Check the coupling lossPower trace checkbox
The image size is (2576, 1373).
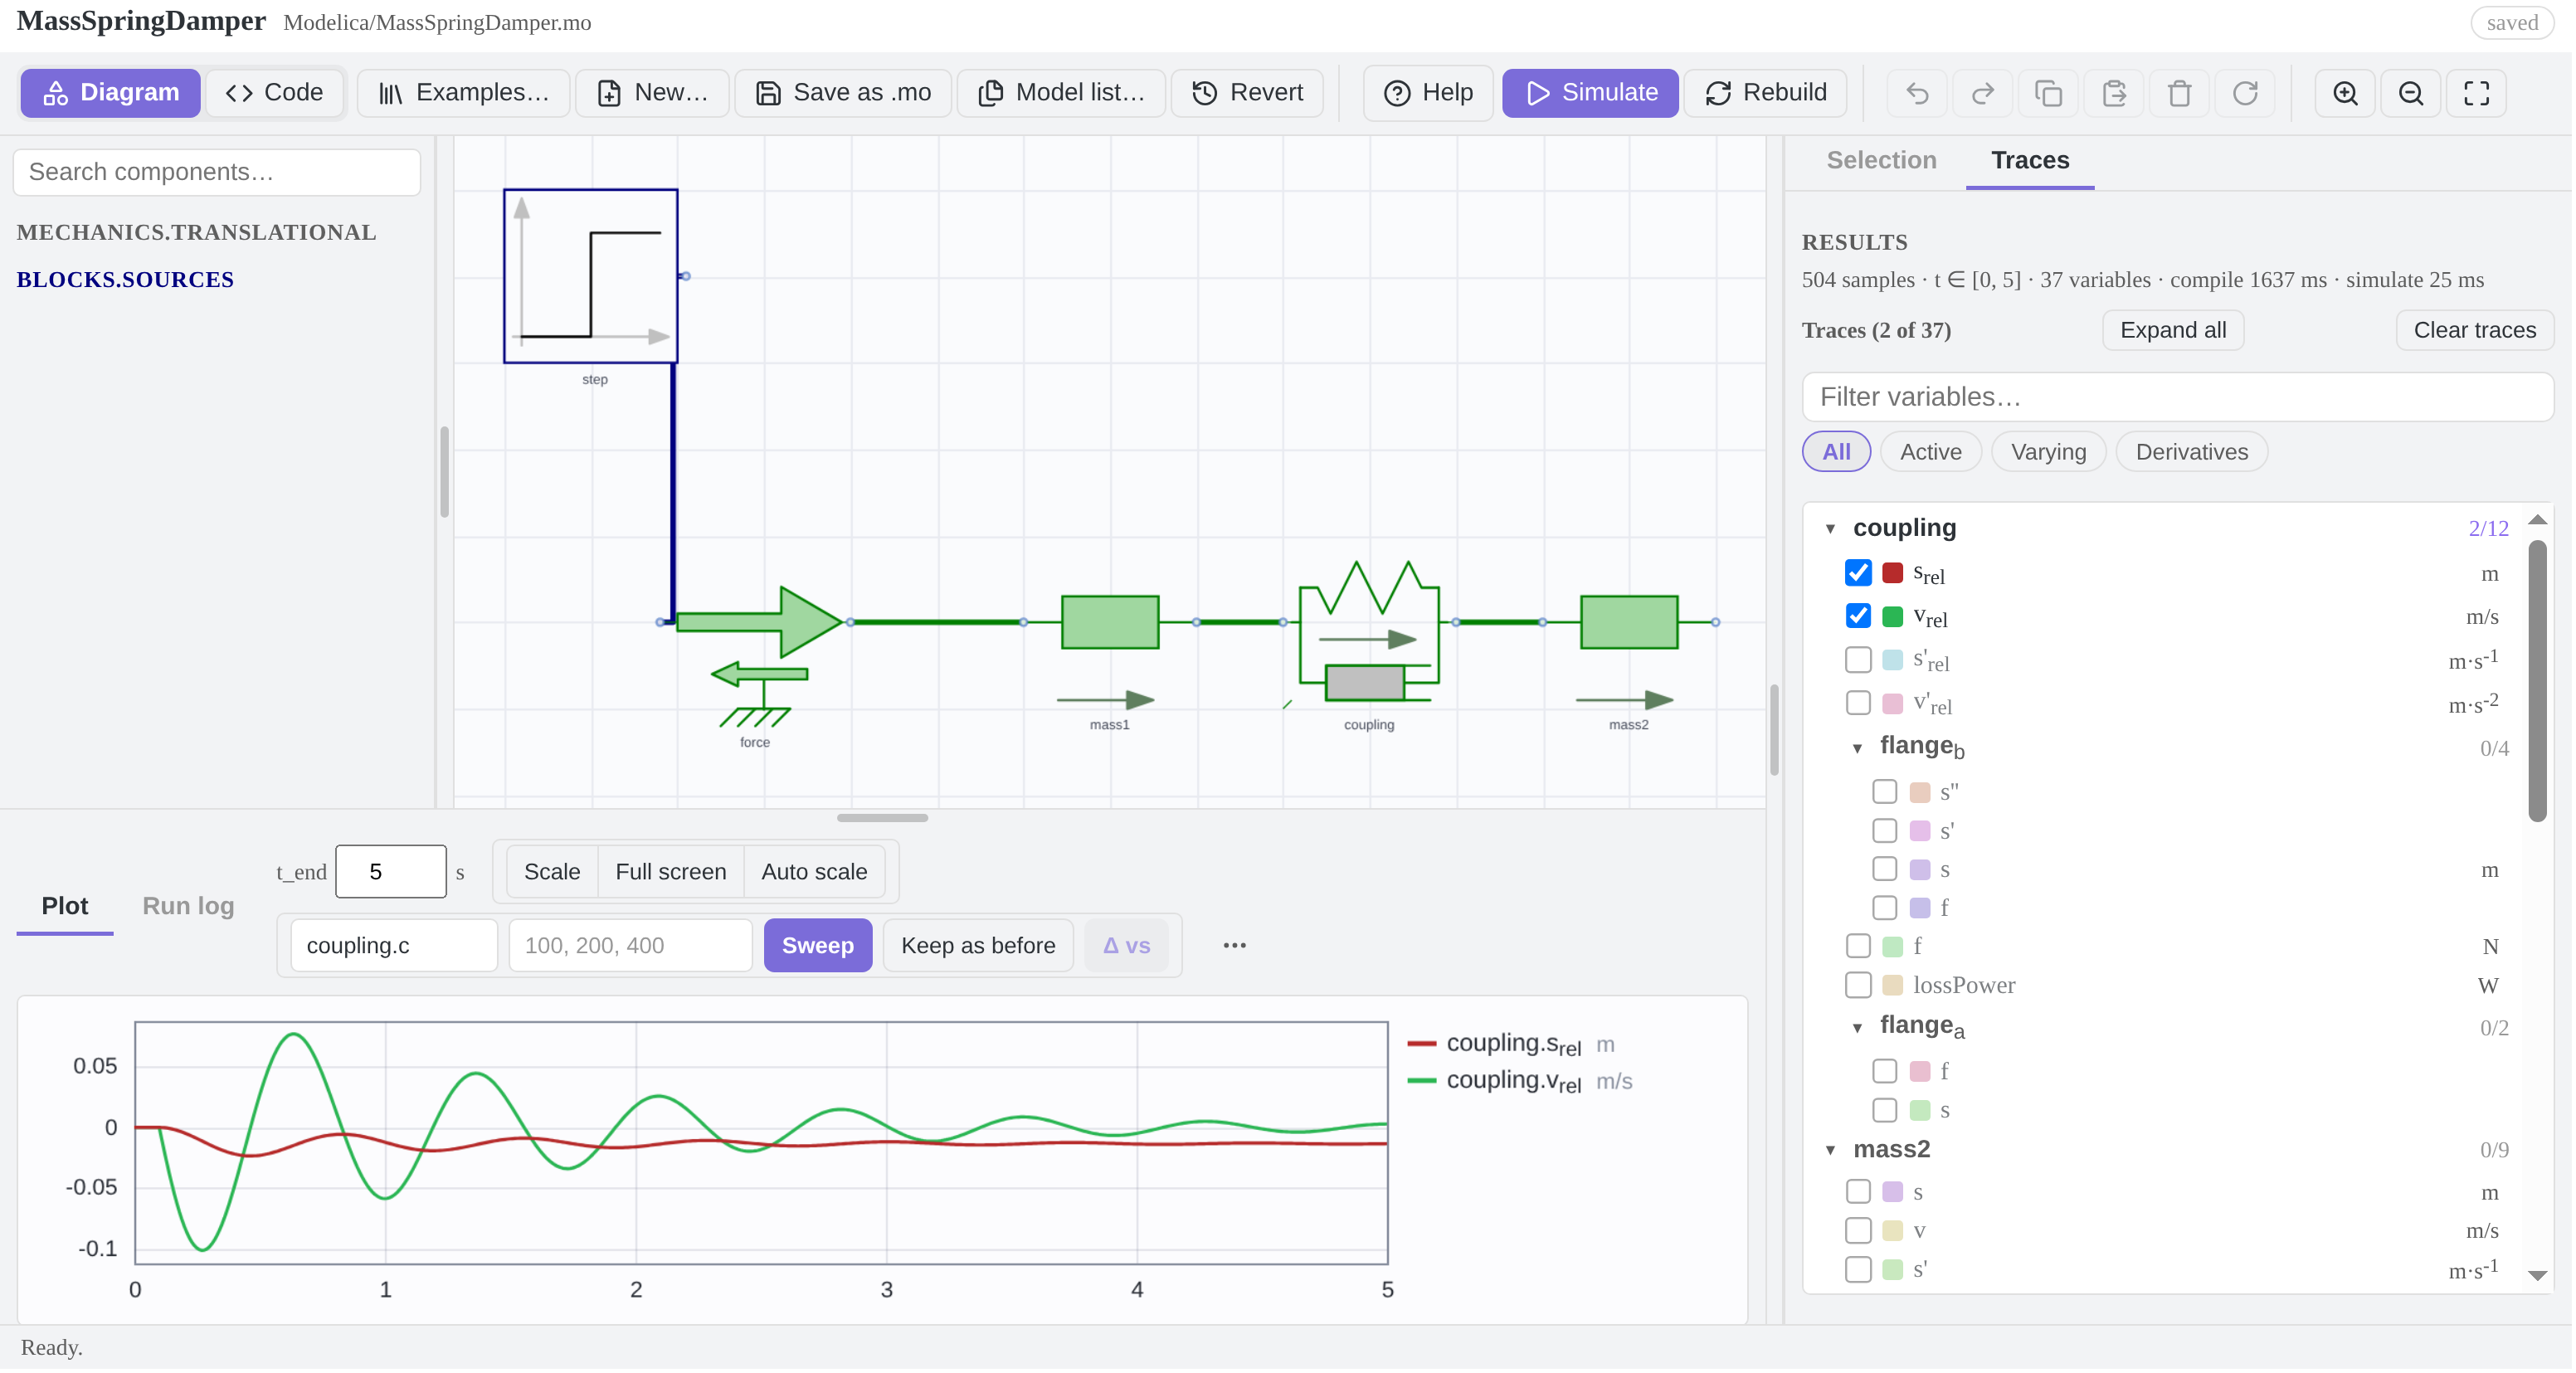pyautogui.click(x=1858, y=985)
